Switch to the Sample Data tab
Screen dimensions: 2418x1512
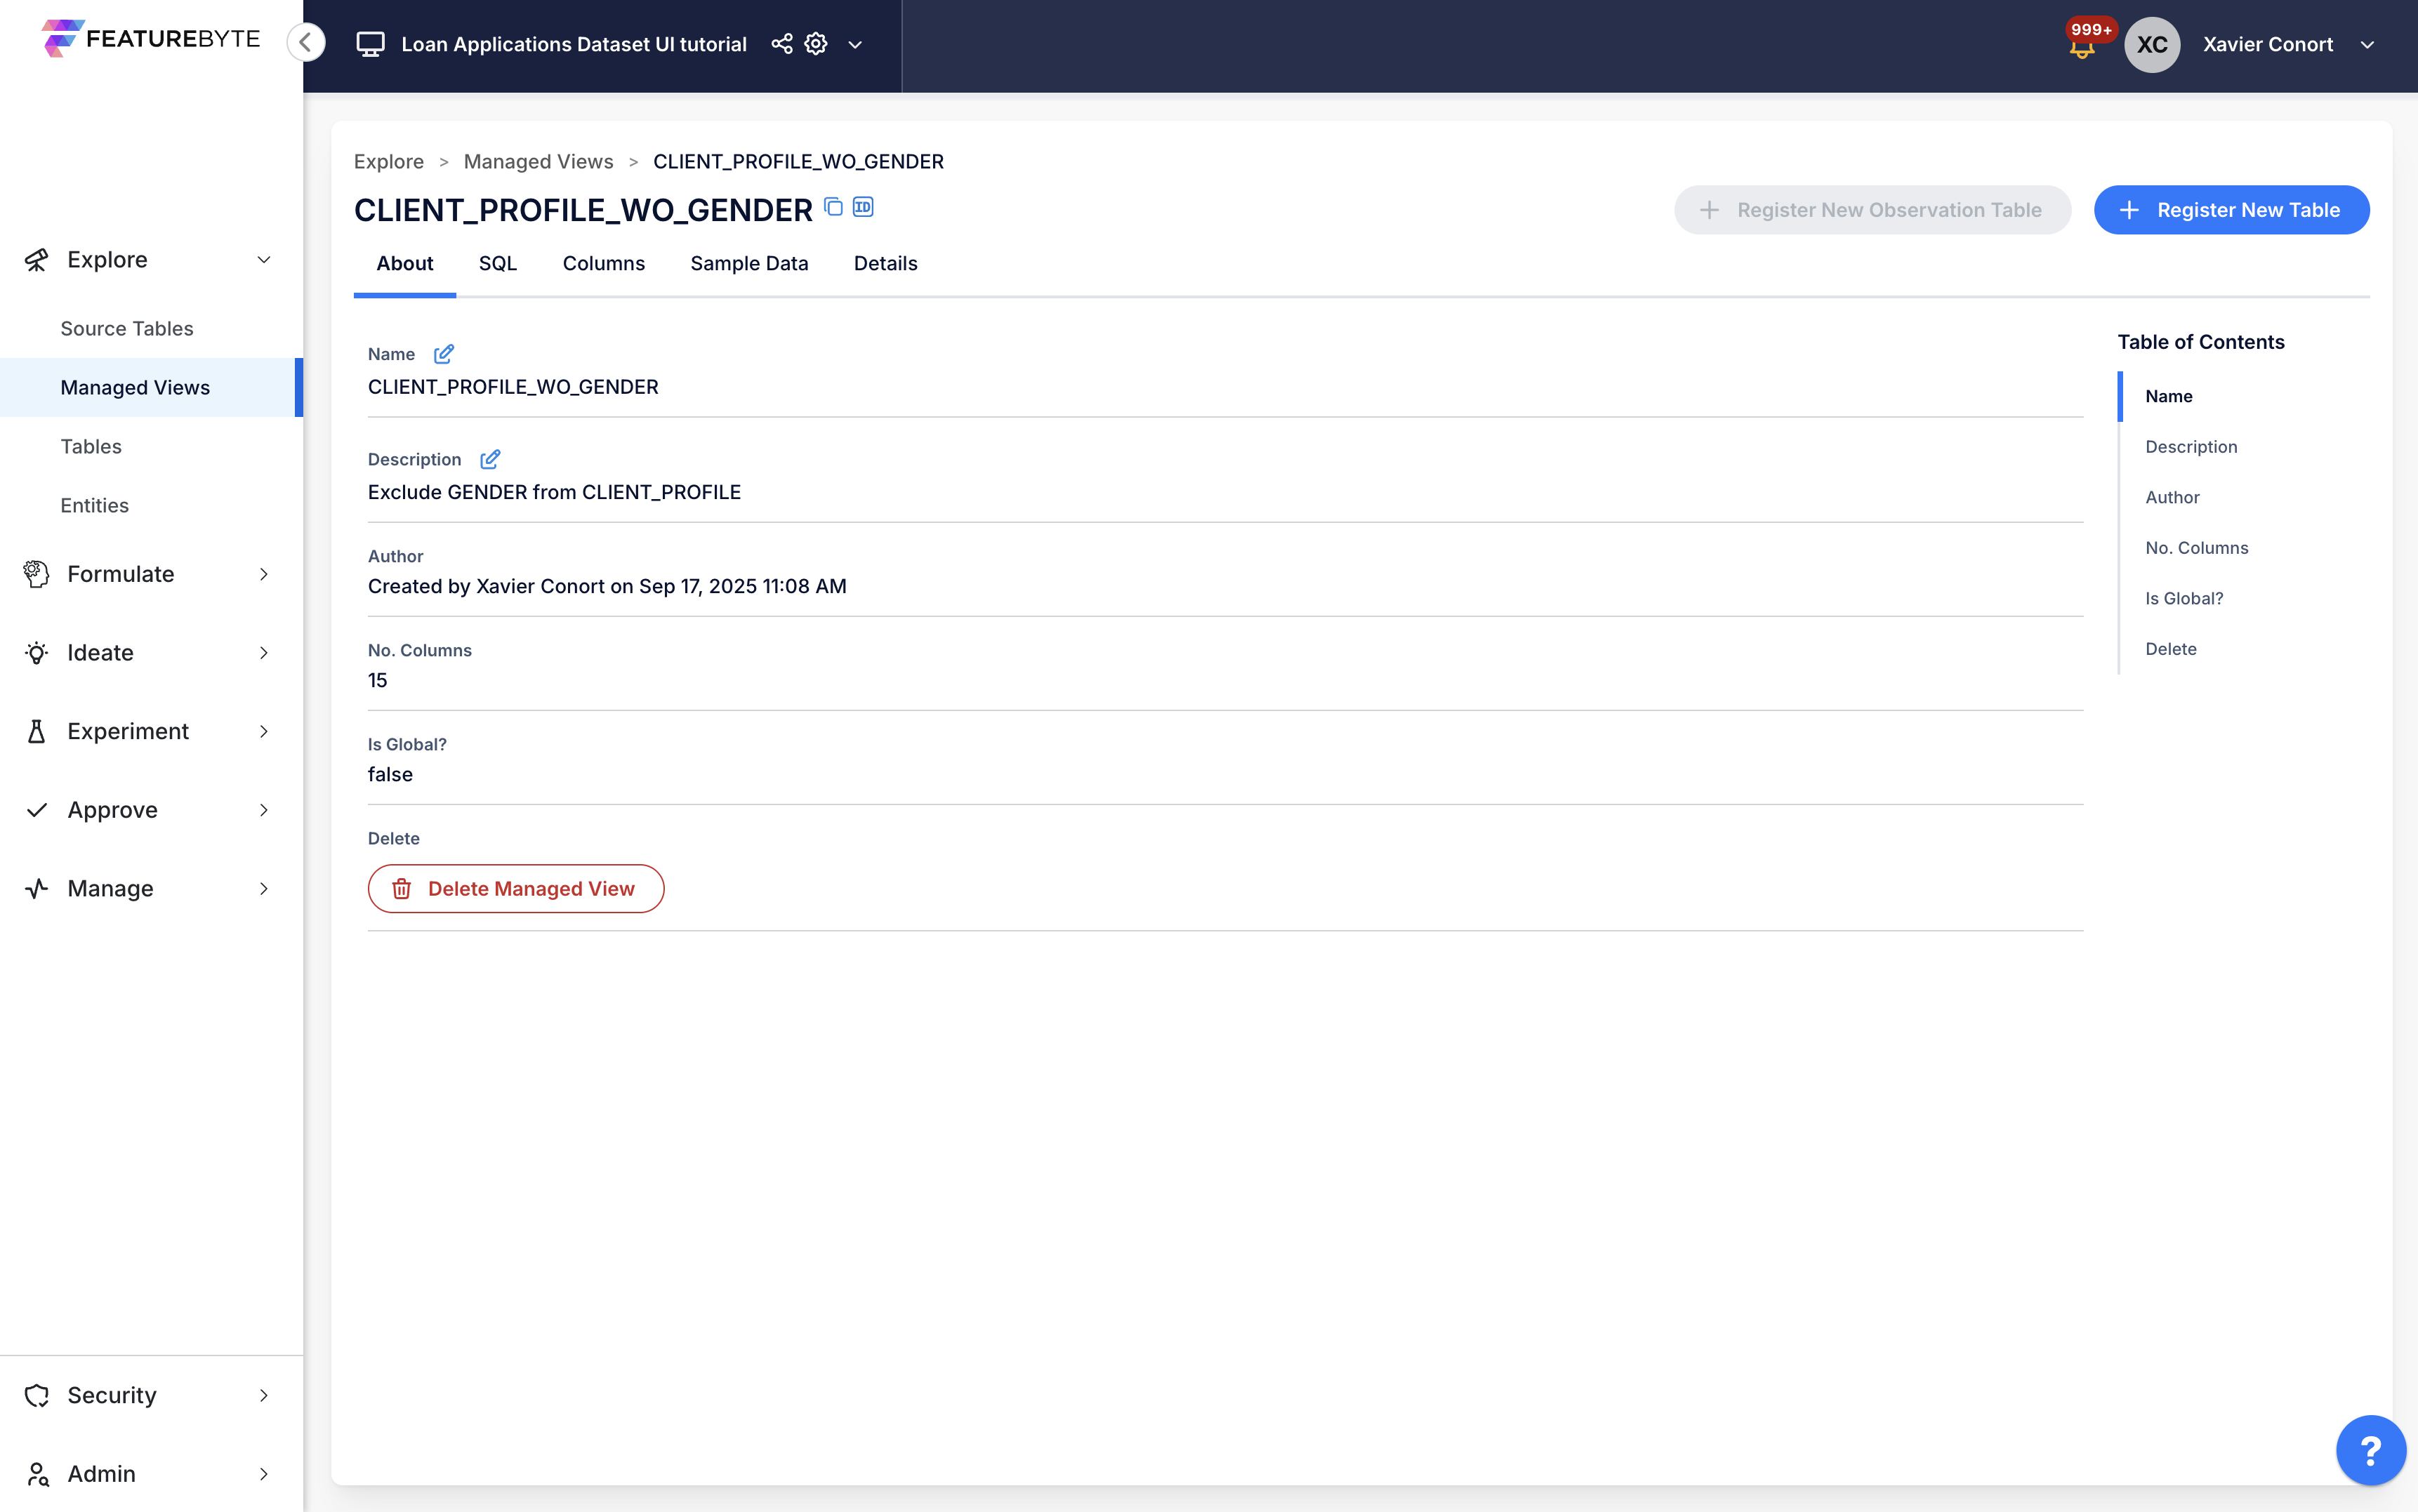click(749, 263)
